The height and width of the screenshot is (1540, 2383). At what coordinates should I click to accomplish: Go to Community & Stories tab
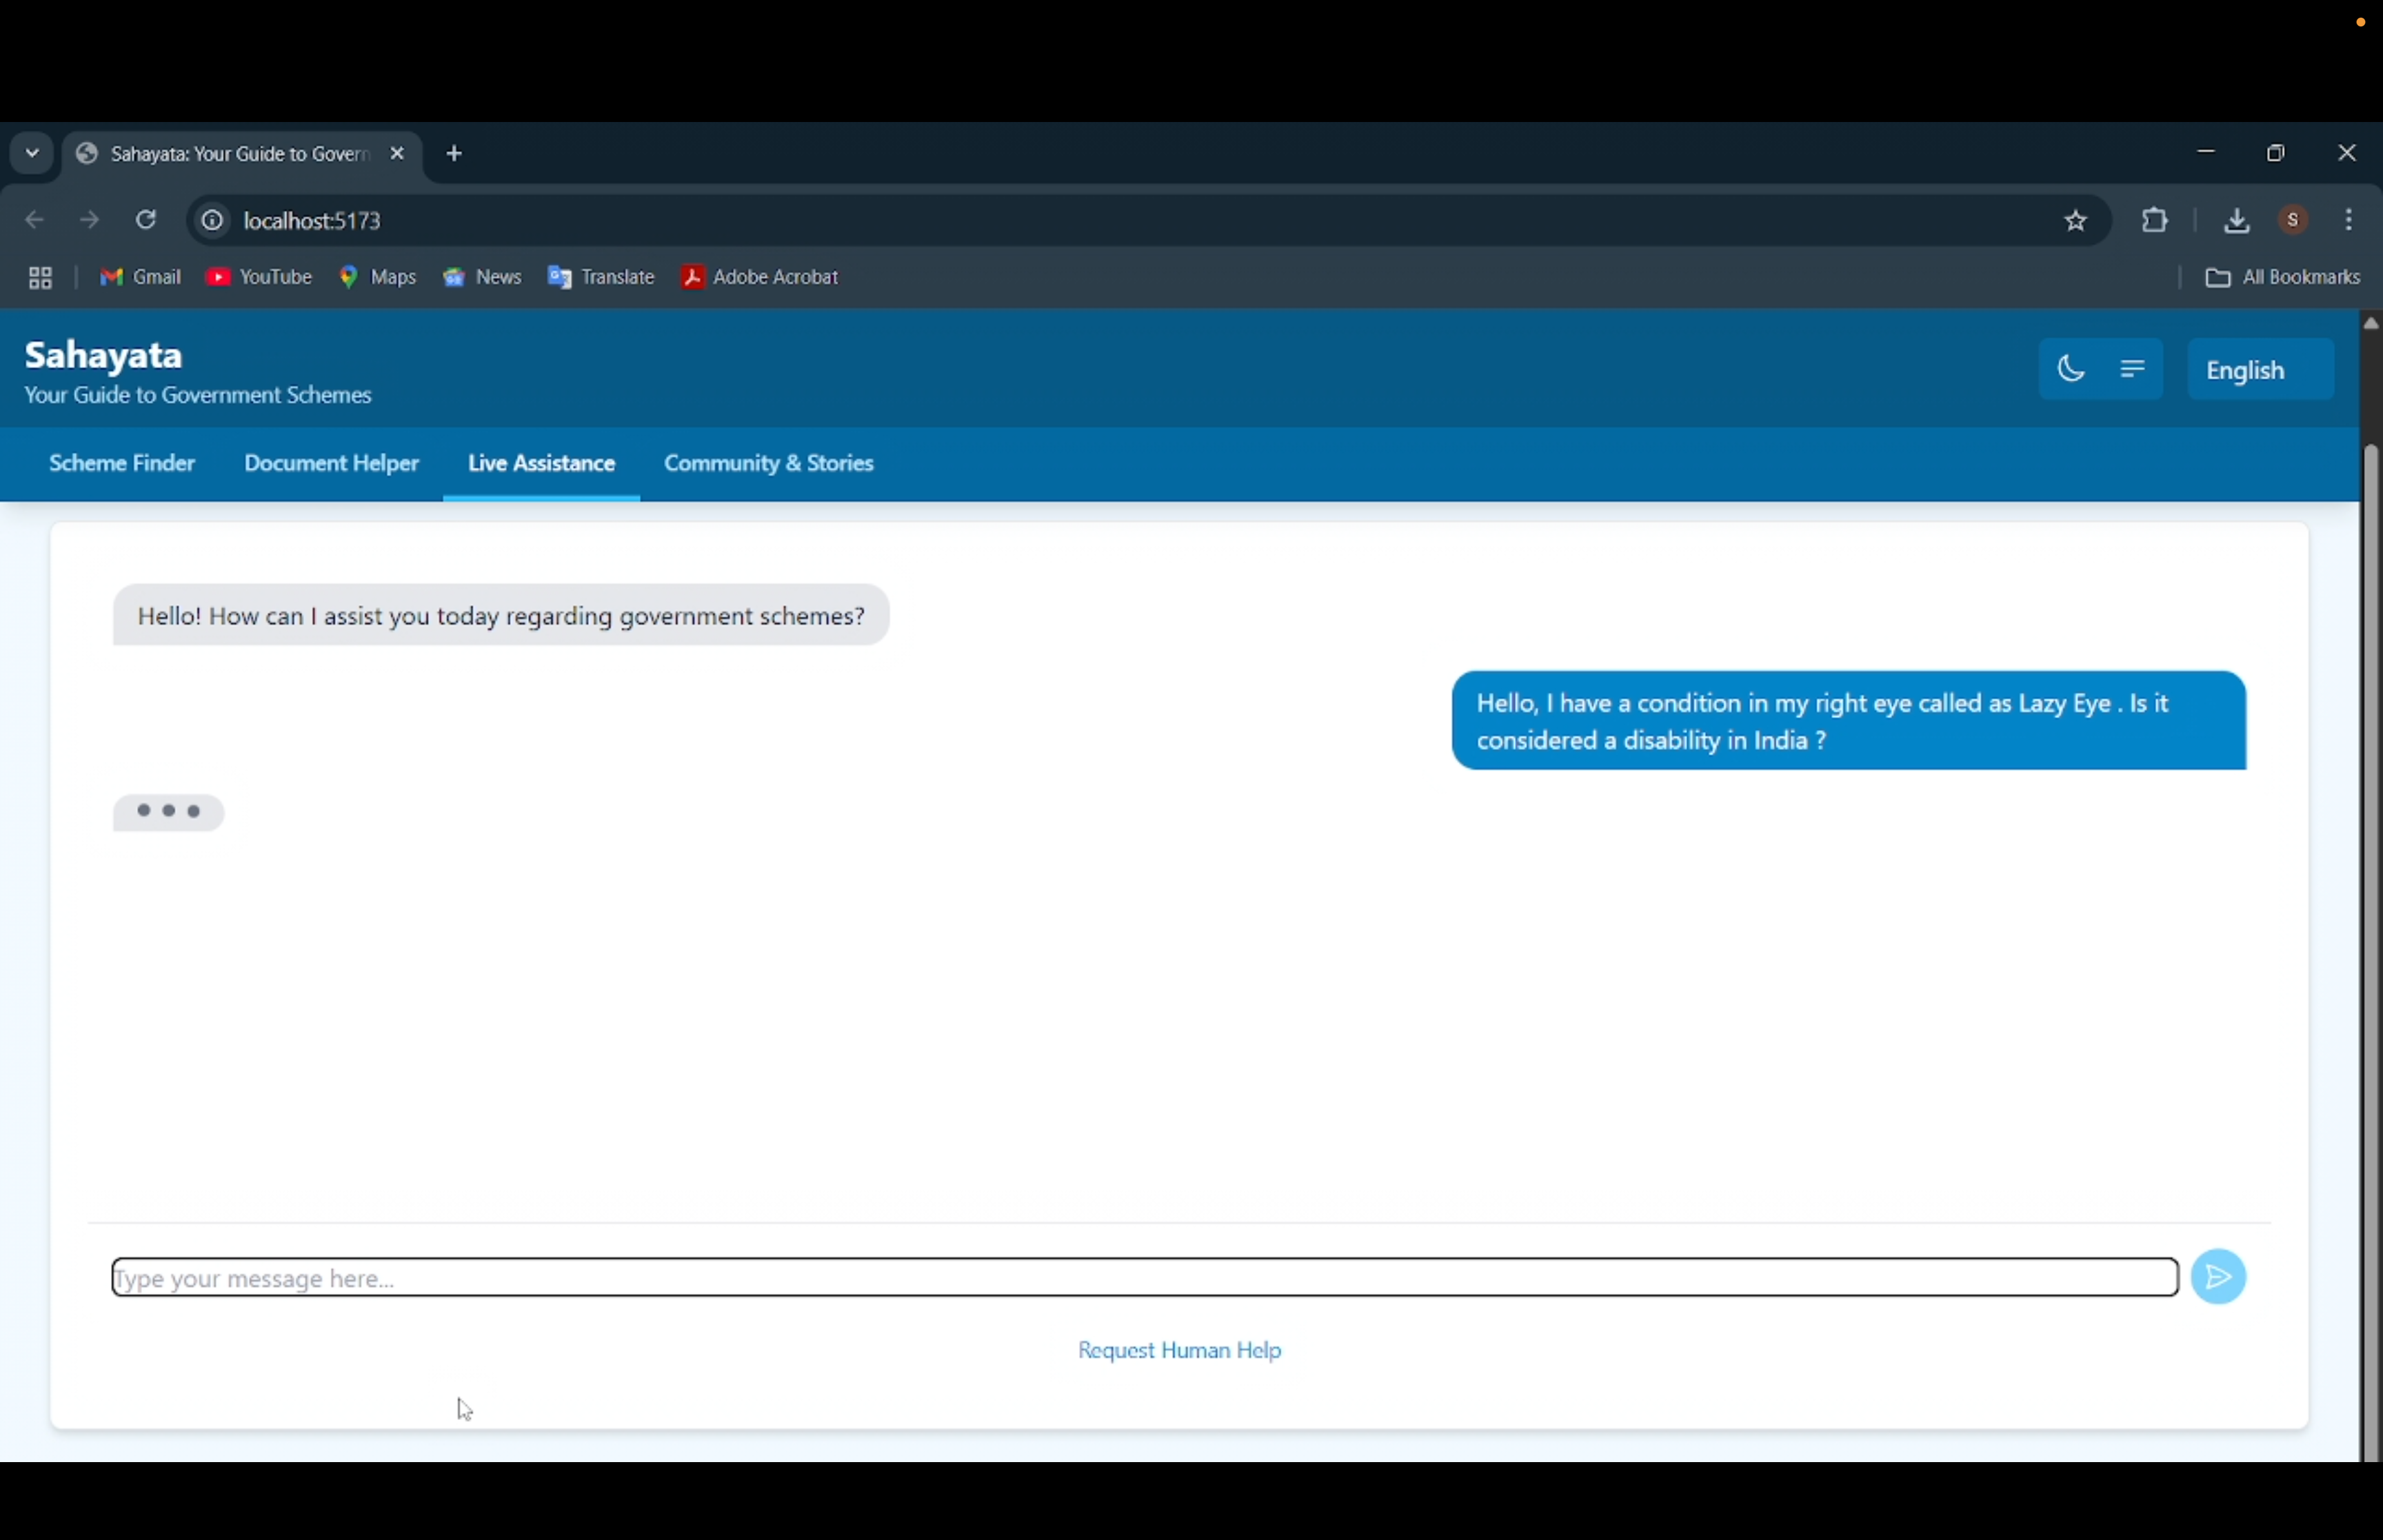tap(768, 464)
